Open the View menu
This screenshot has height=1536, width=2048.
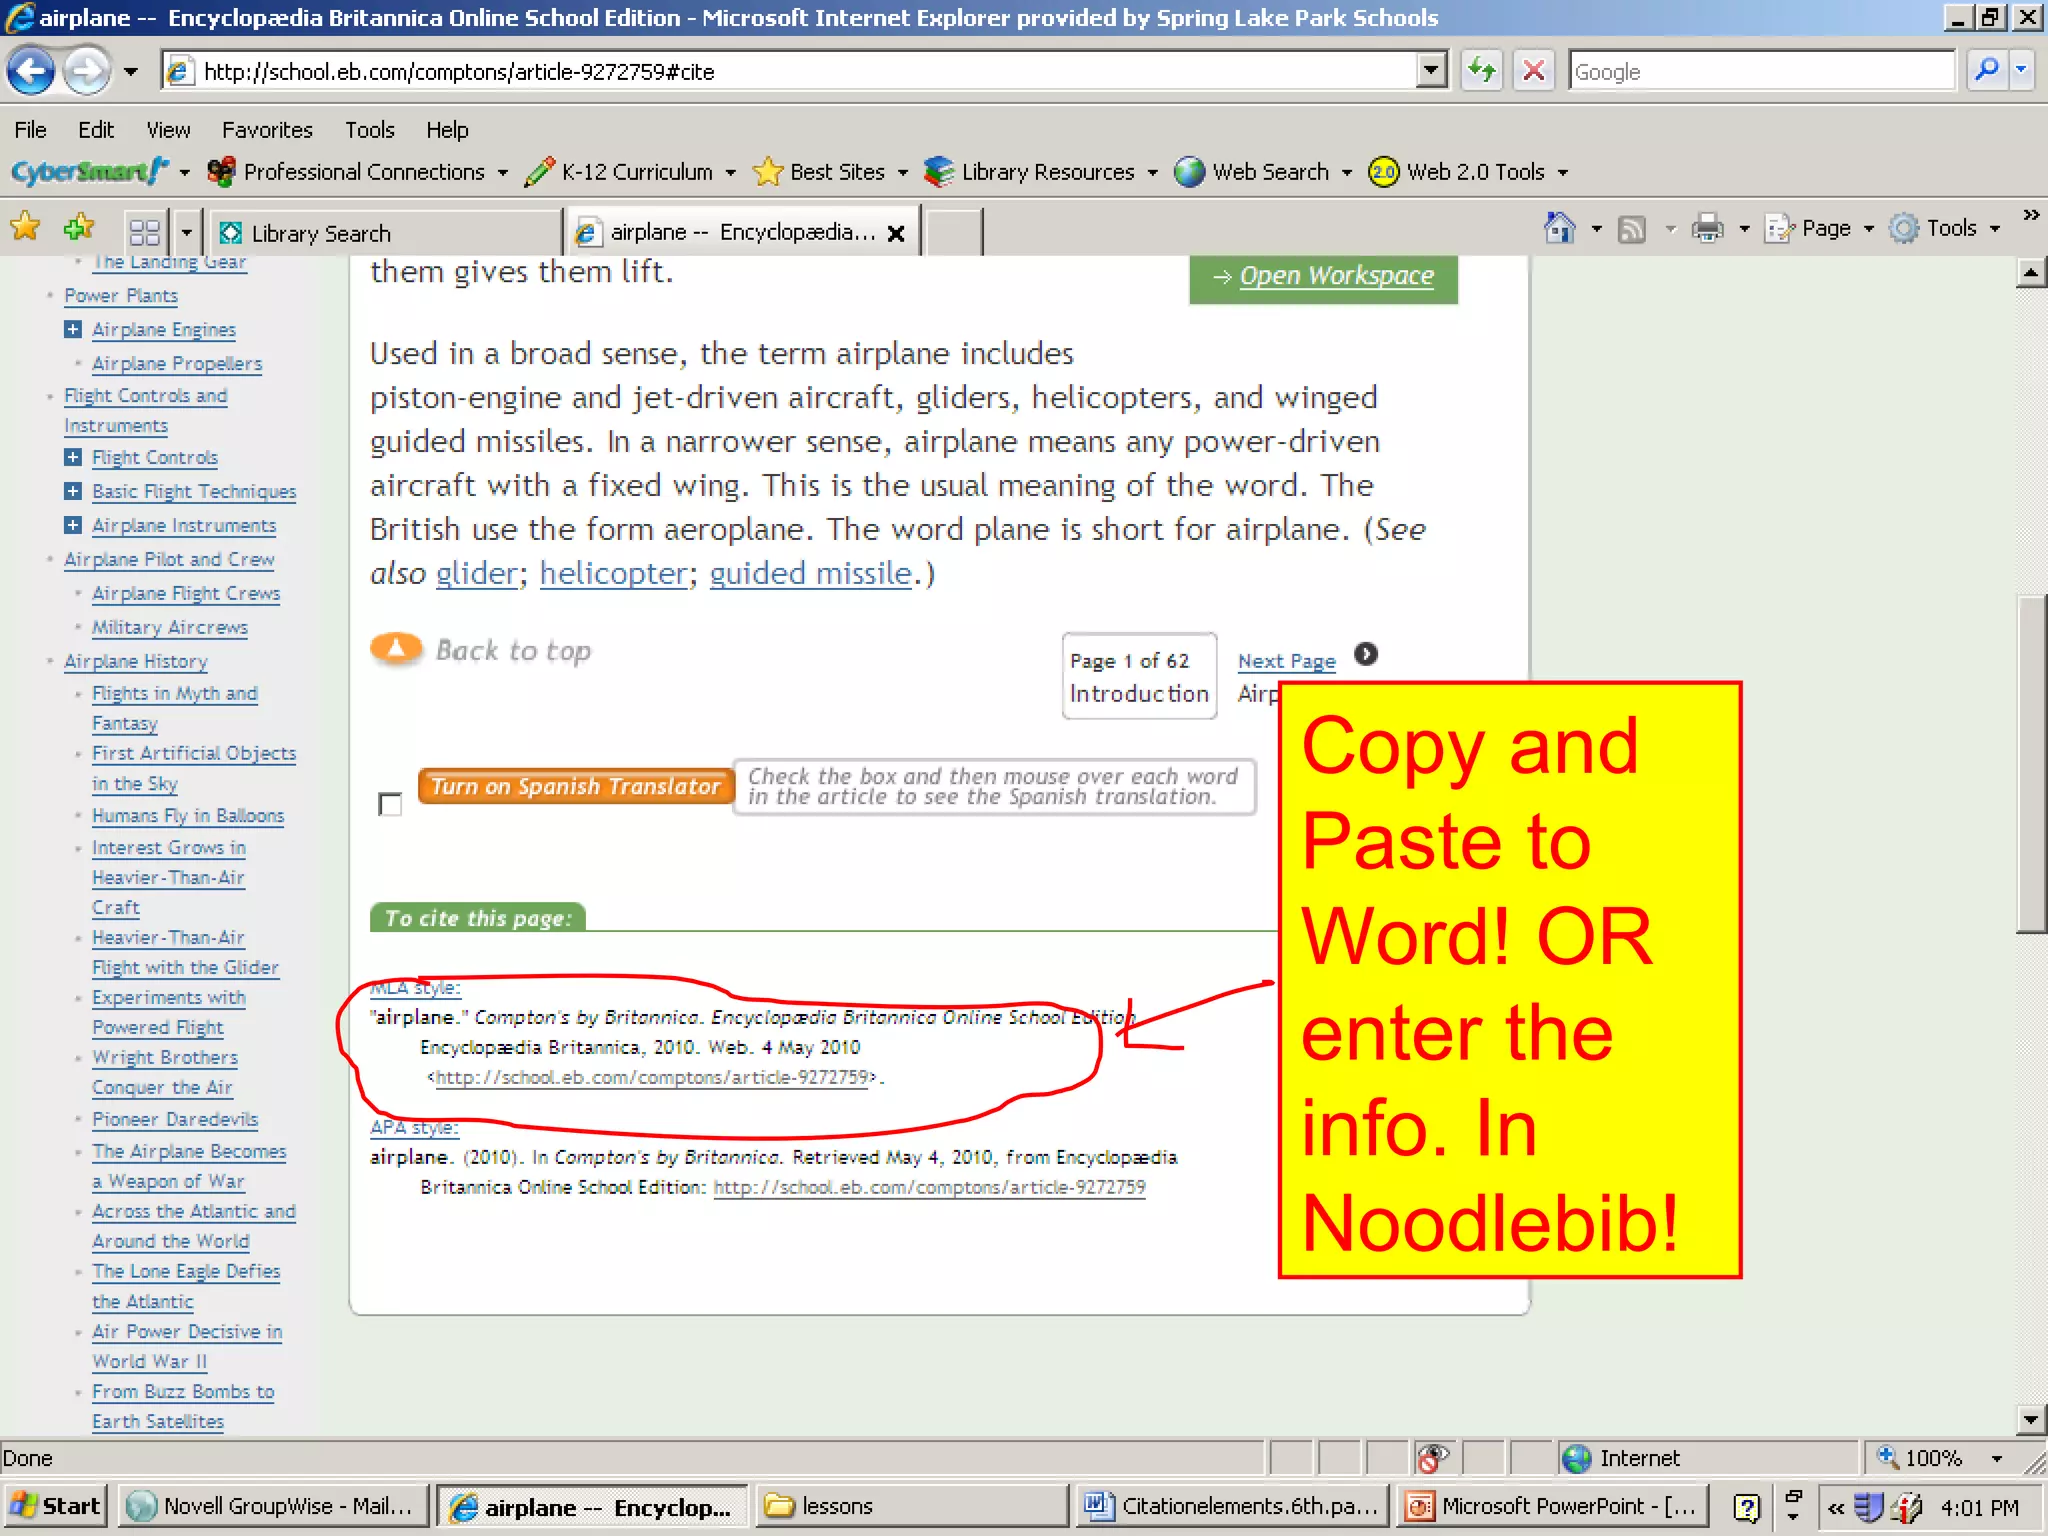[168, 130]
